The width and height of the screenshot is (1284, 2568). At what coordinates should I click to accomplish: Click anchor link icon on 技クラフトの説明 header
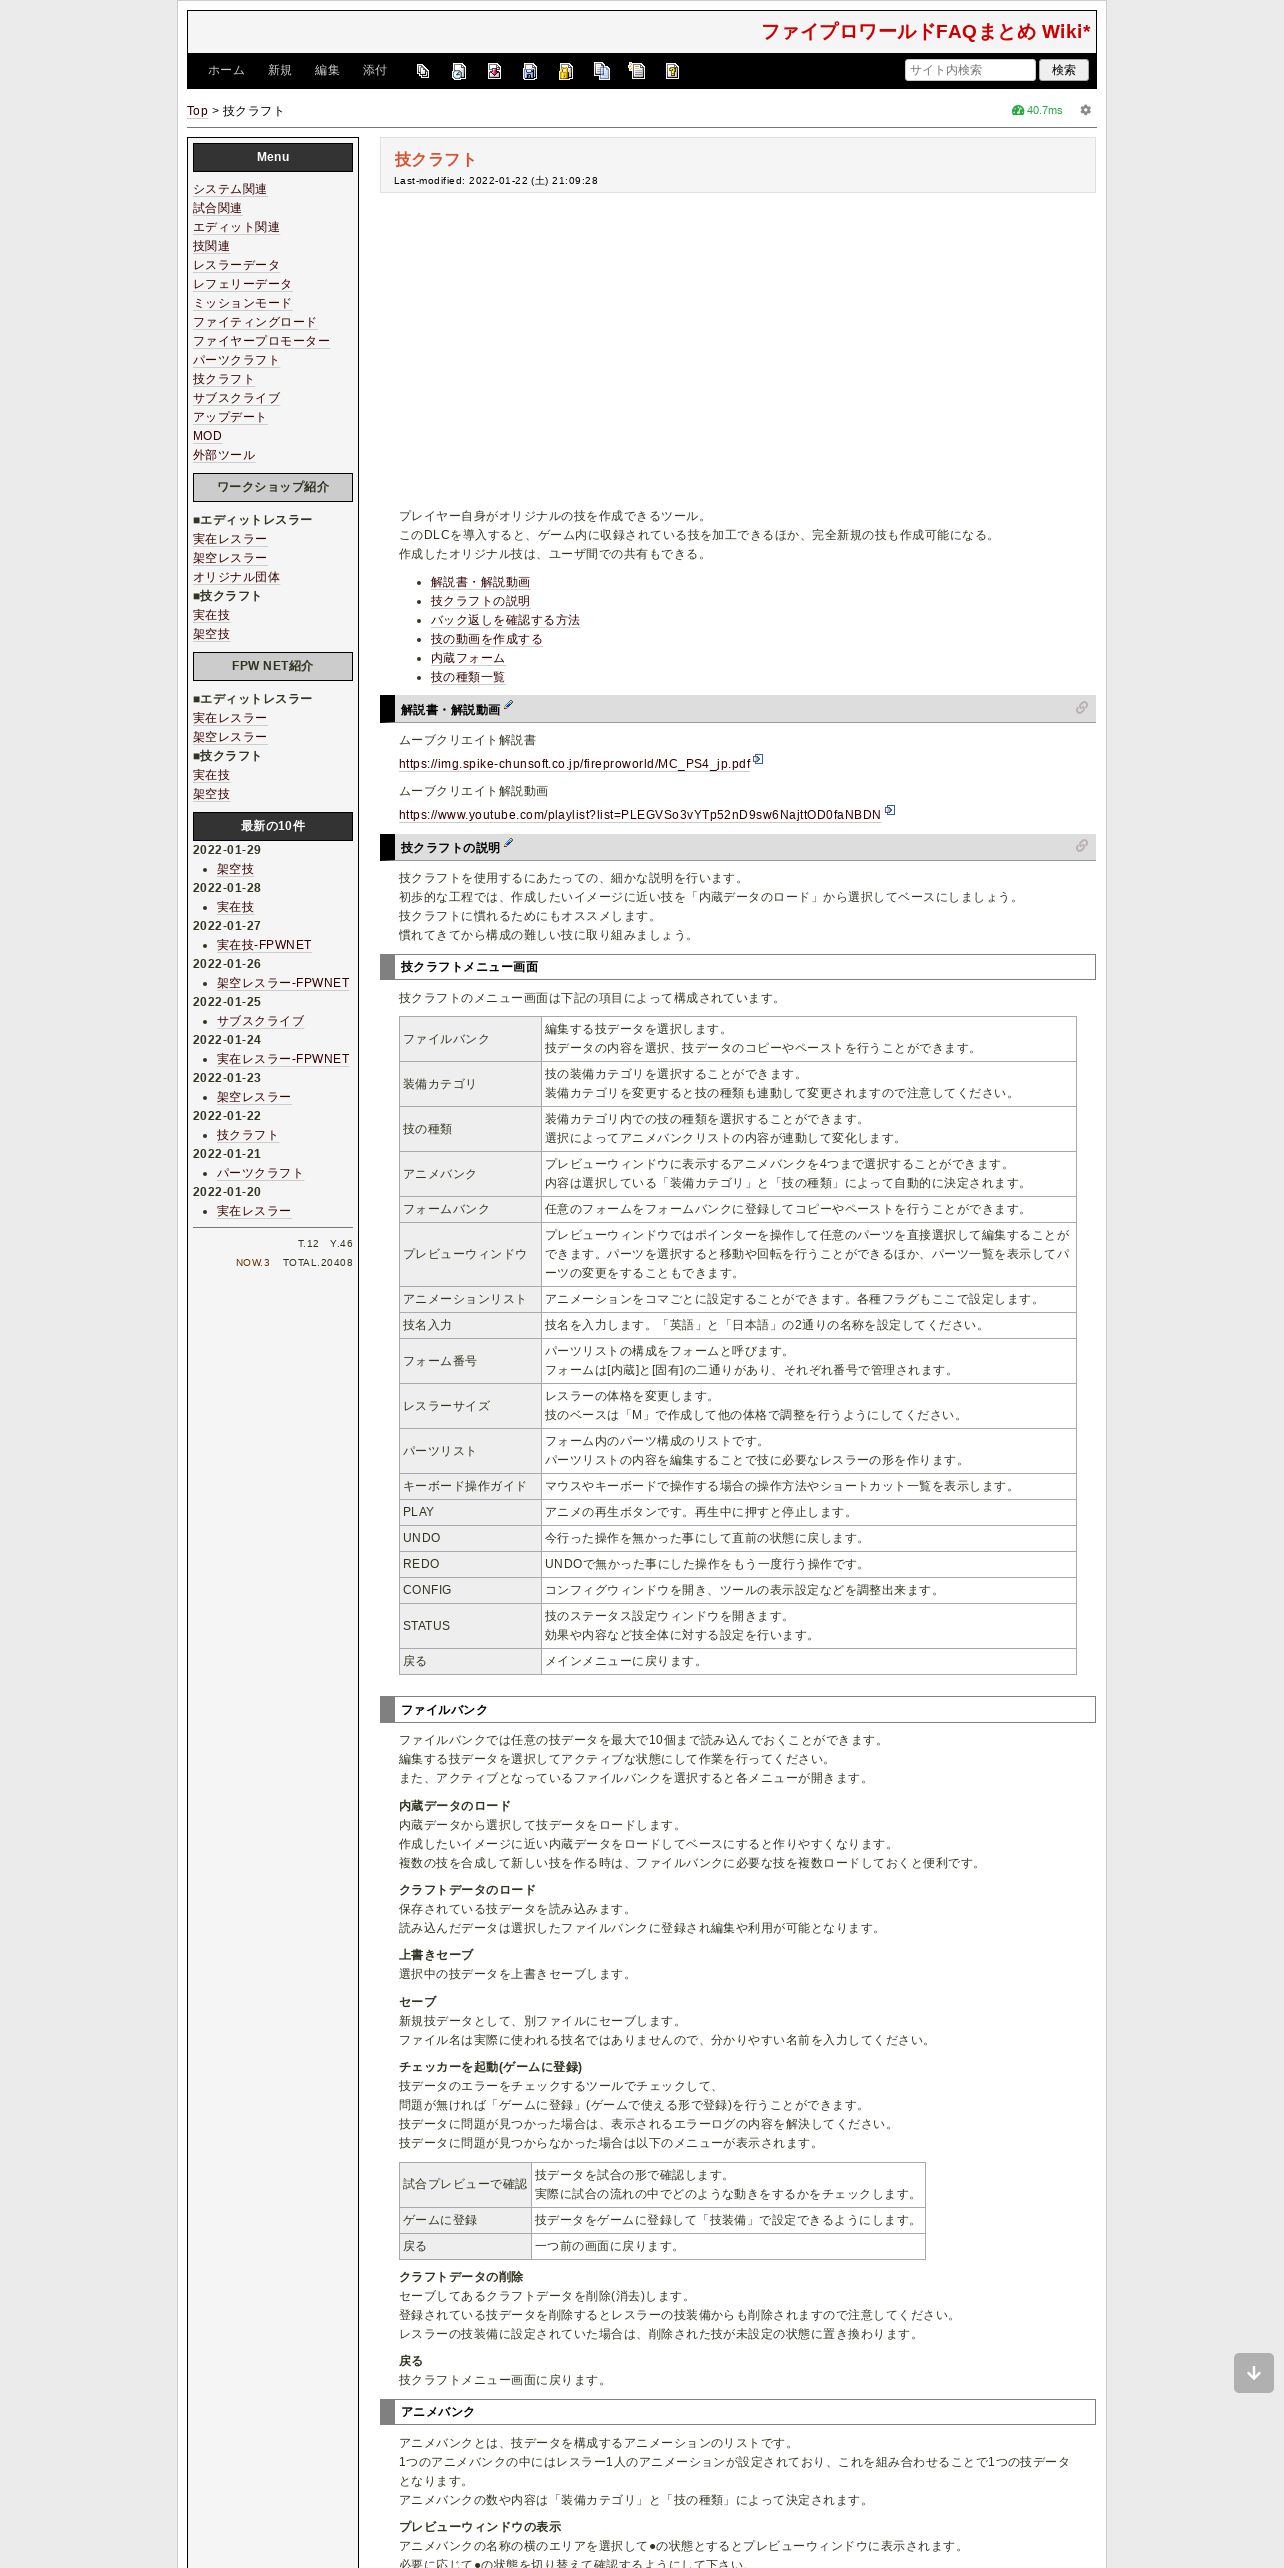pos(1081,846)
